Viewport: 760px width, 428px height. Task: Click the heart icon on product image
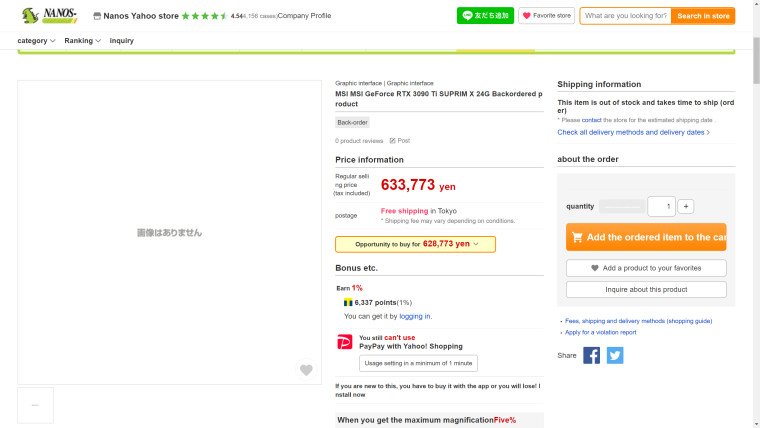[x=306, y=370]
